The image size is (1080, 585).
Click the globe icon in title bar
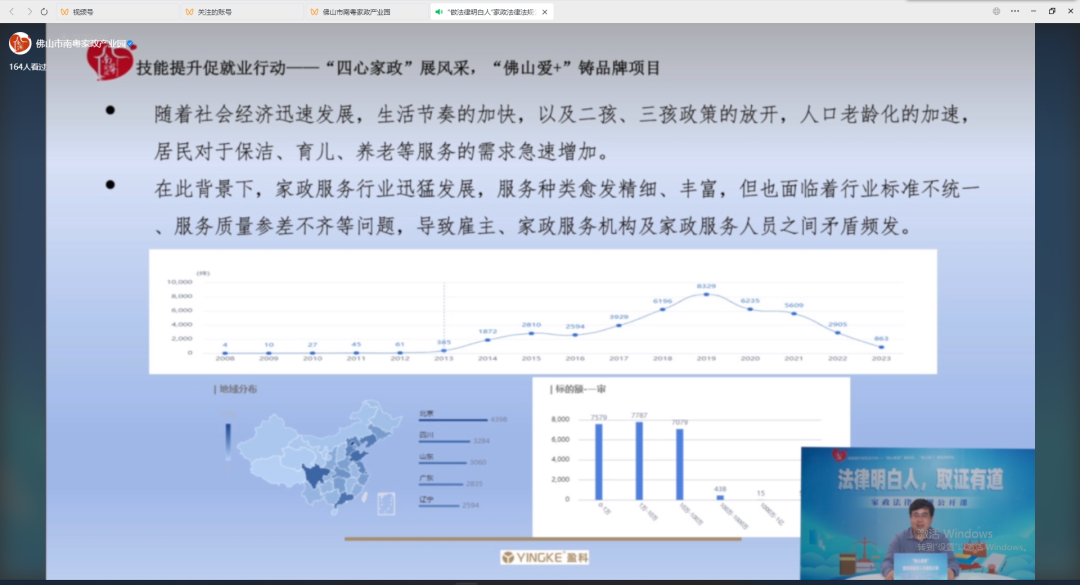(x=996, y=11)
